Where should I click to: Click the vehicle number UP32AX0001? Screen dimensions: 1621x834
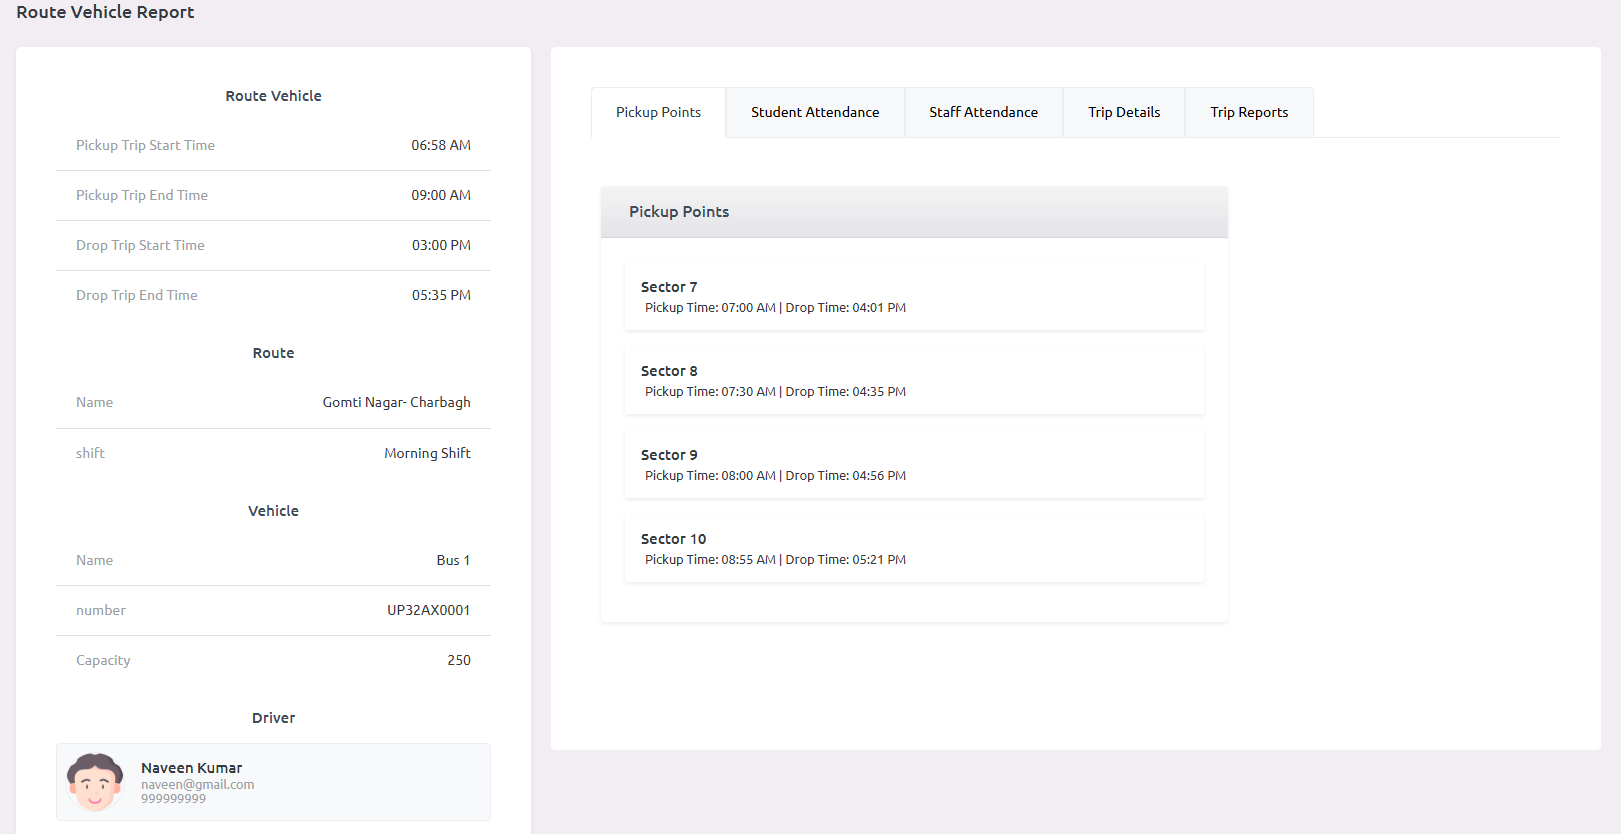pyautogui.click(x=428, y=610)
